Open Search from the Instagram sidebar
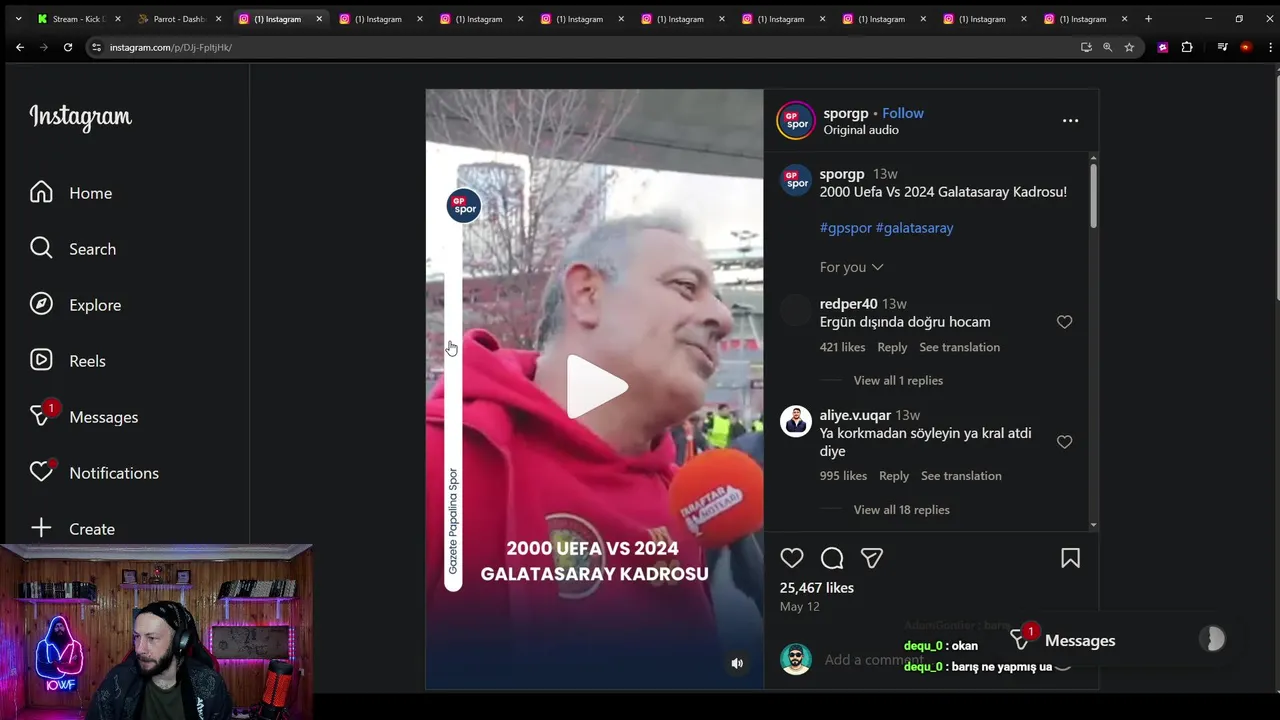The width and height of the screenshot is (1280, 720). [73, 249]
